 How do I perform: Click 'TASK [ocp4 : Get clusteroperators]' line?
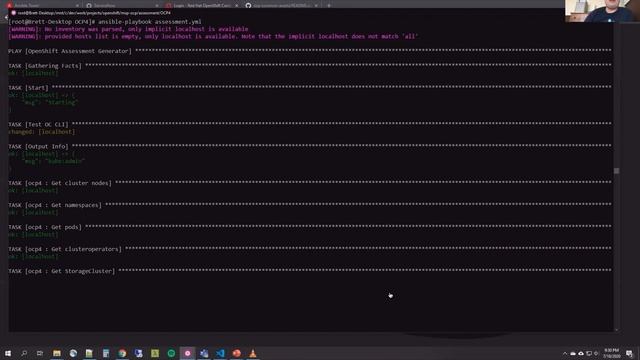[x=65, y=249]
